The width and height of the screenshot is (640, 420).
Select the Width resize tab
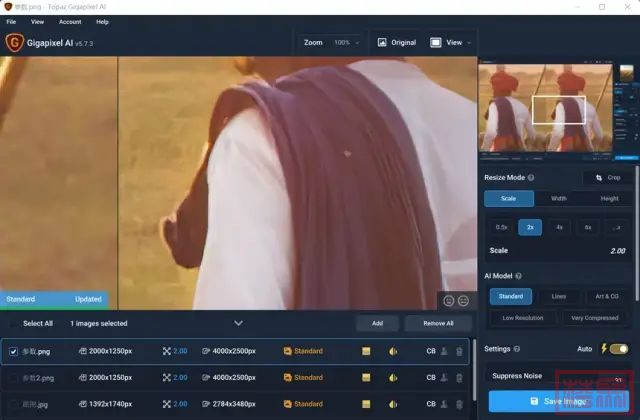(559, 198)
